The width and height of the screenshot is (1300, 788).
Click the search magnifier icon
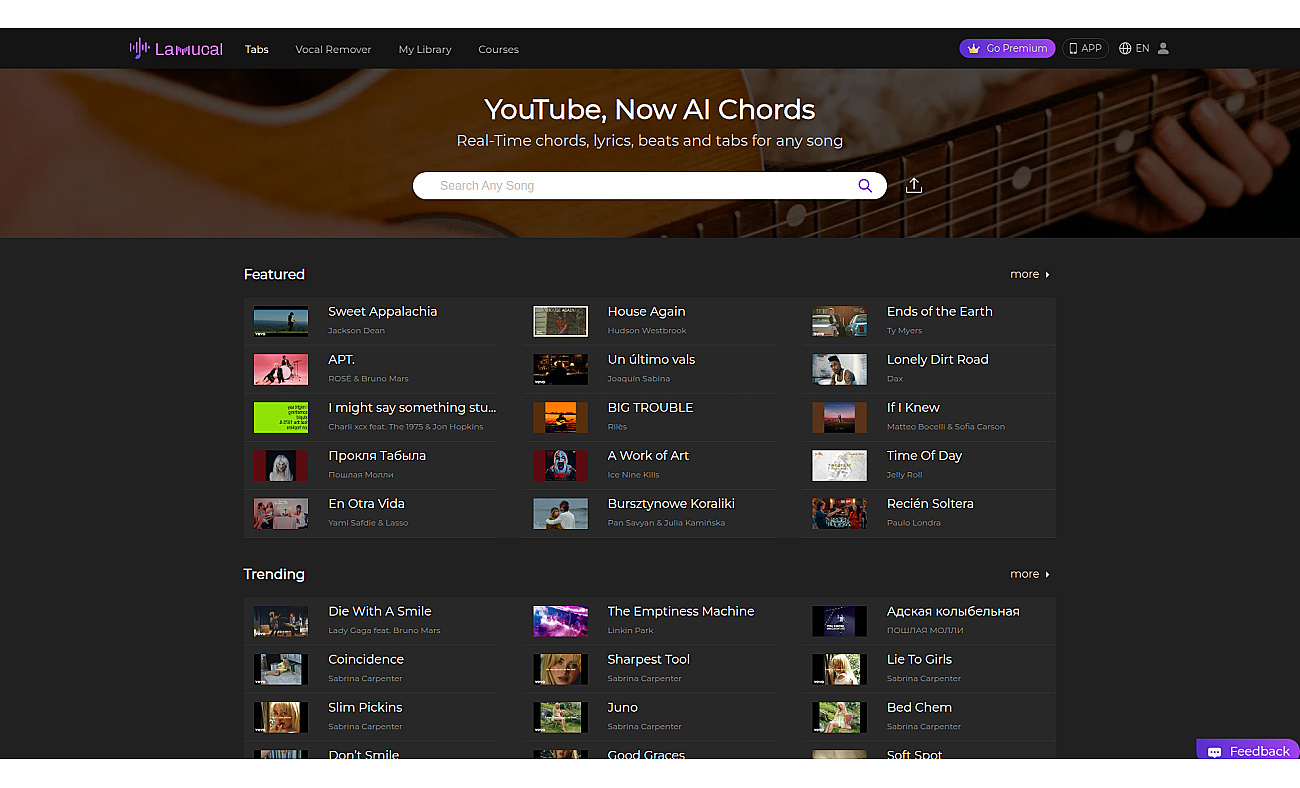865,186
